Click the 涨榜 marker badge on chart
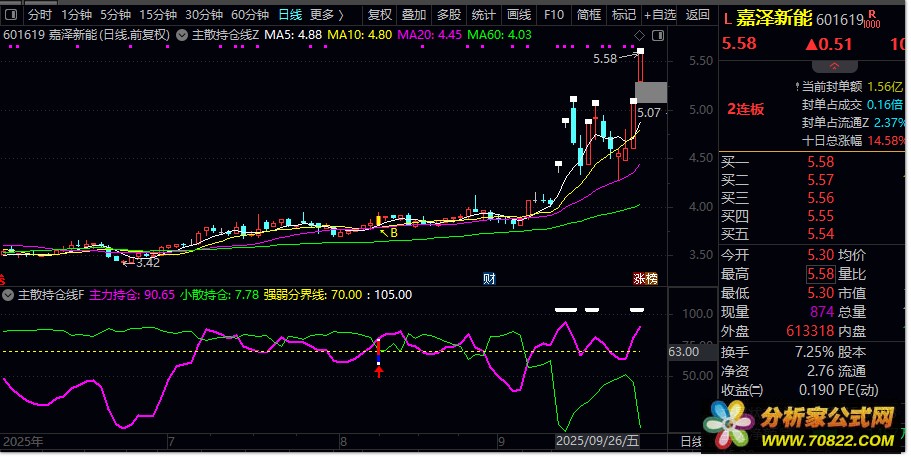 tap(645, 278)
